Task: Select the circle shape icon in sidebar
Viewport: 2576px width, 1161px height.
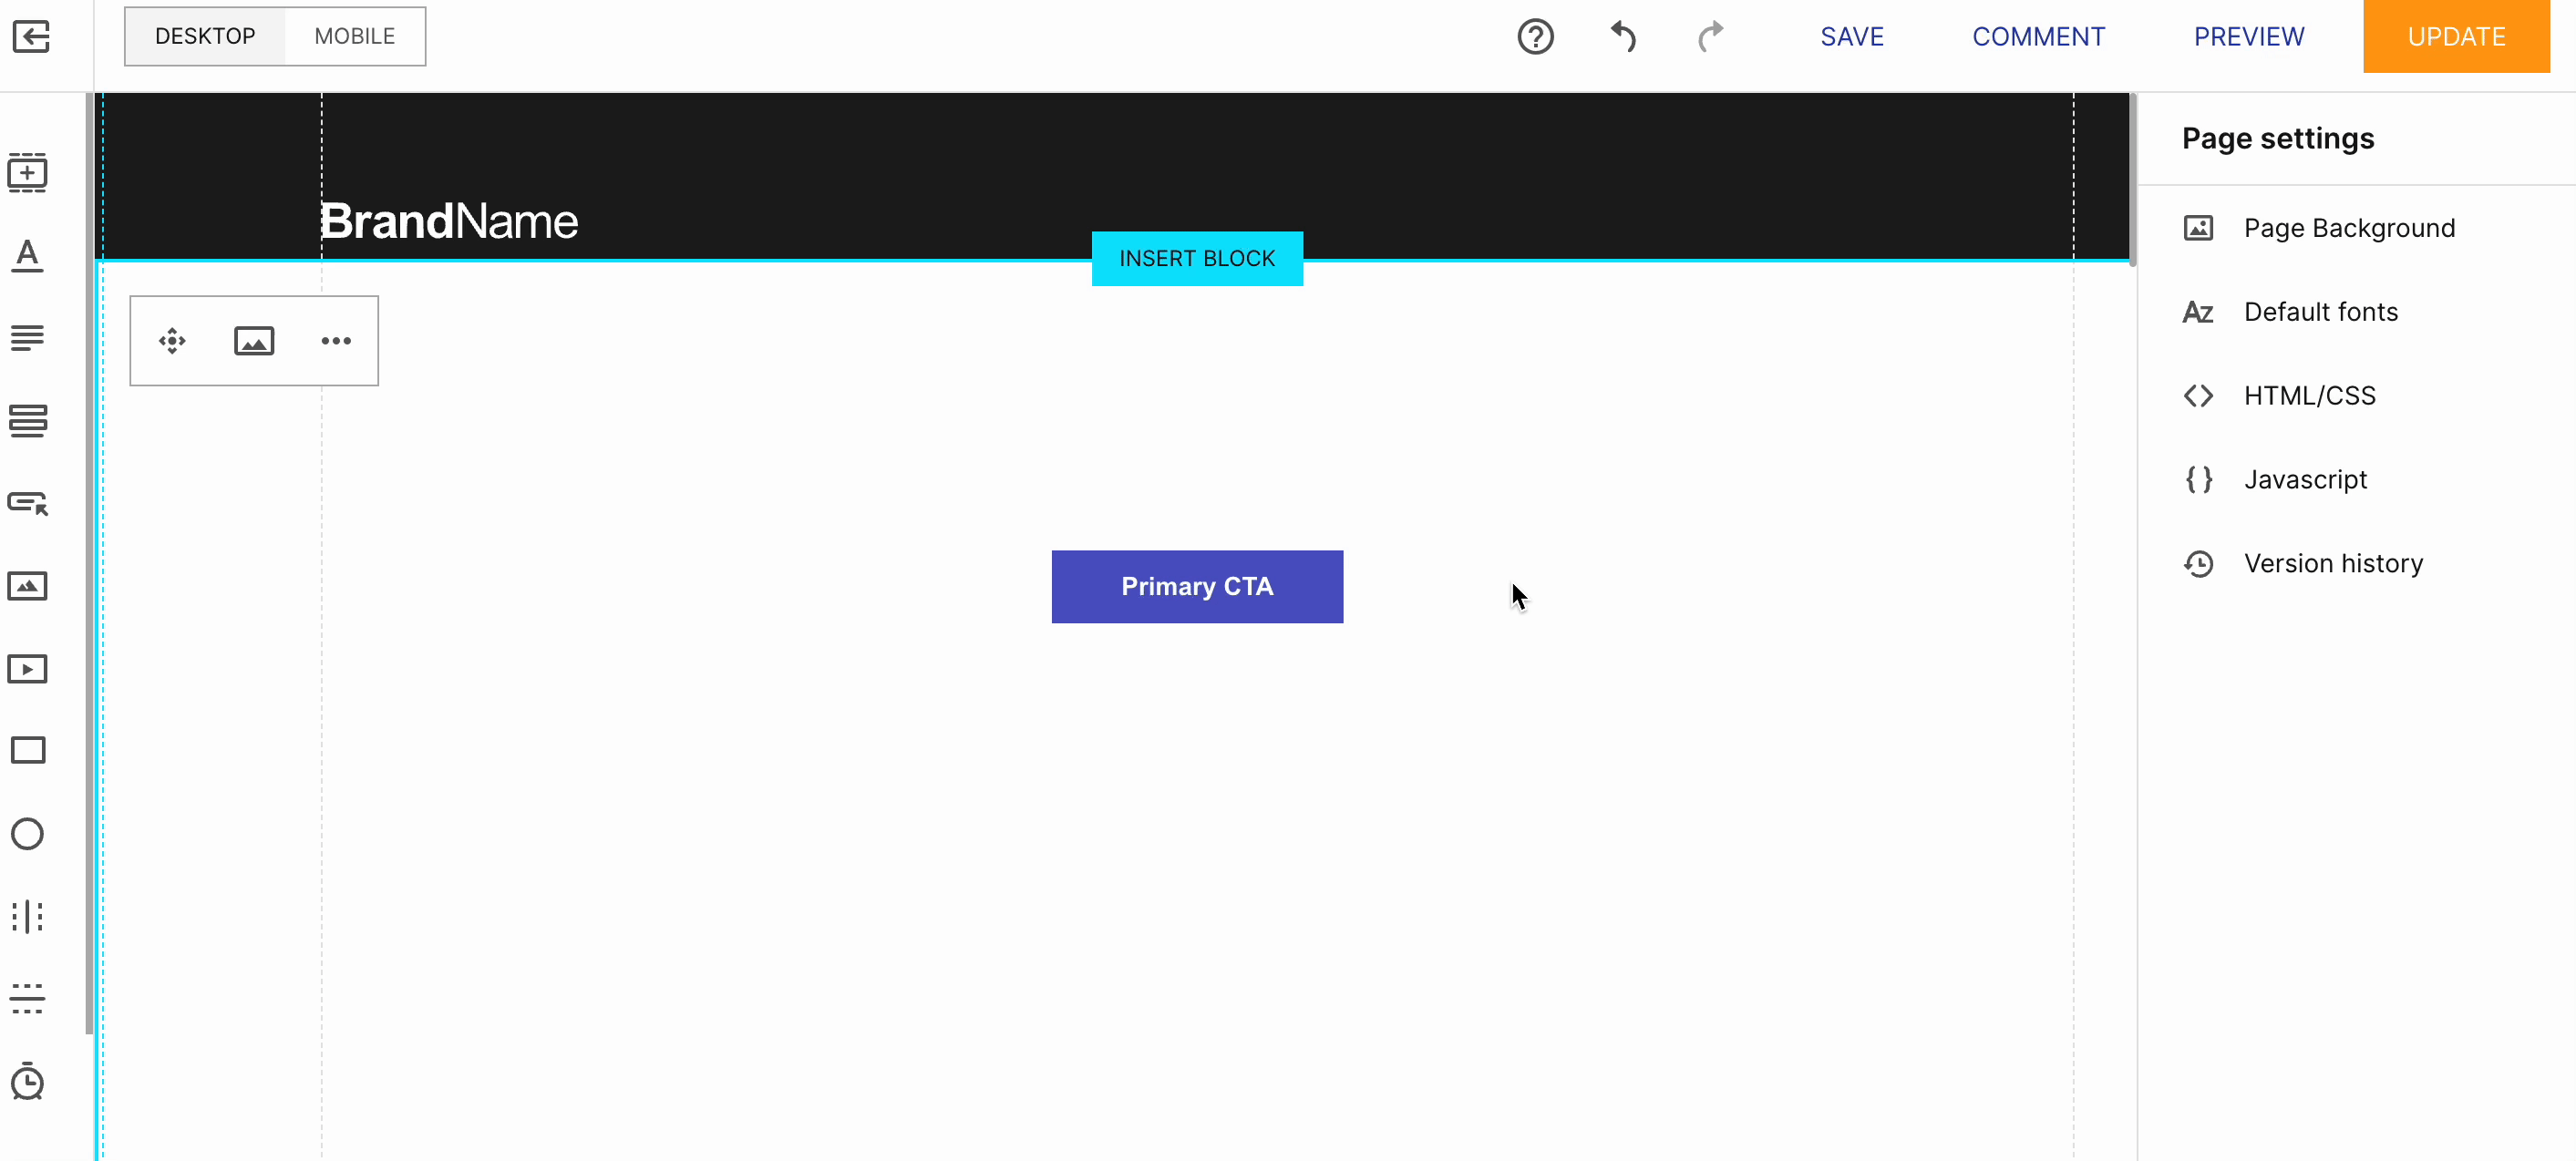Action: click(28, 834)
